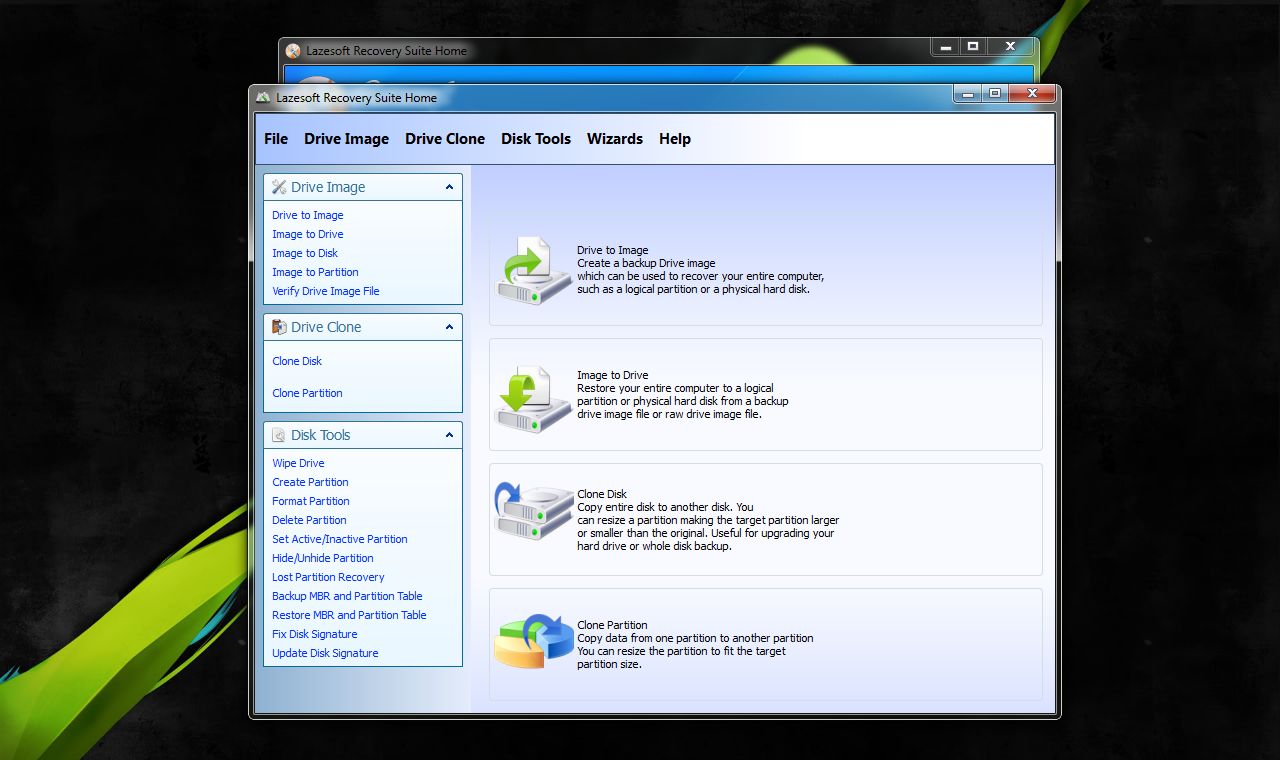Open Verify Drive Image File link
Viewport: 1280px width, 760px height.
click(x=326, y=291)
